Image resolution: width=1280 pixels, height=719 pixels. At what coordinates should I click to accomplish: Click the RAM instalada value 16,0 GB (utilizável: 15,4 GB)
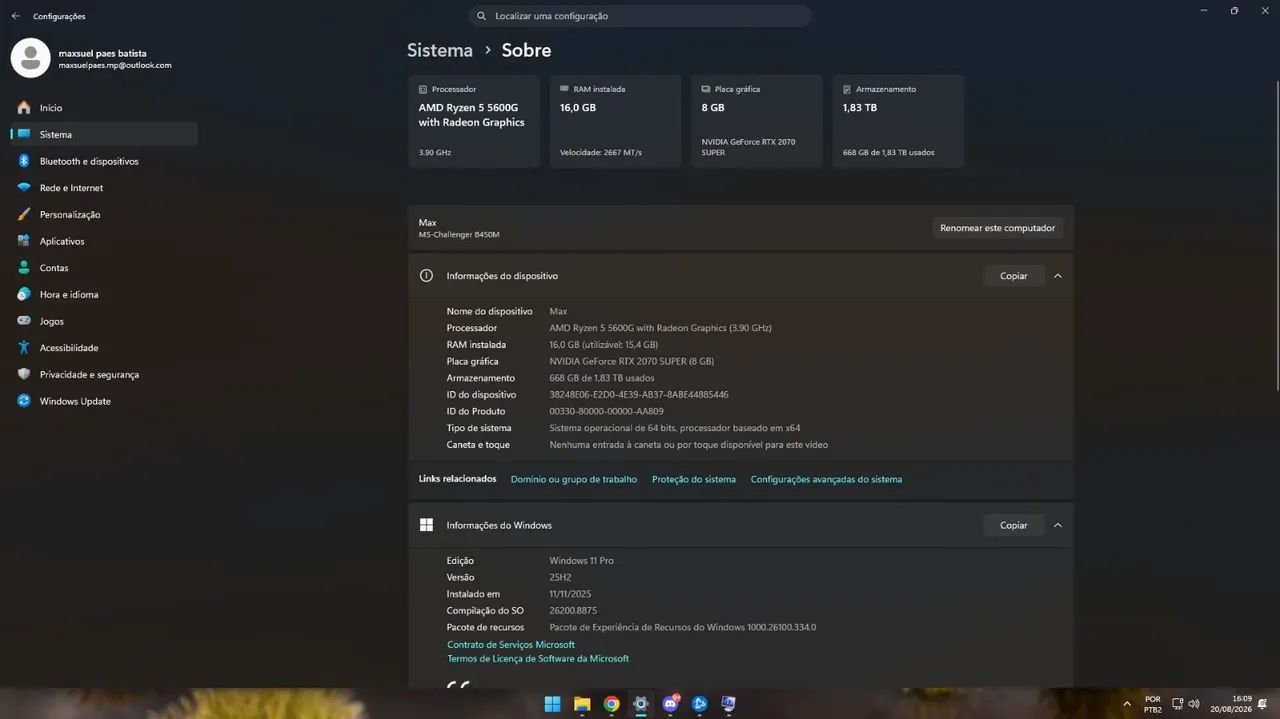tap(603, 345)
